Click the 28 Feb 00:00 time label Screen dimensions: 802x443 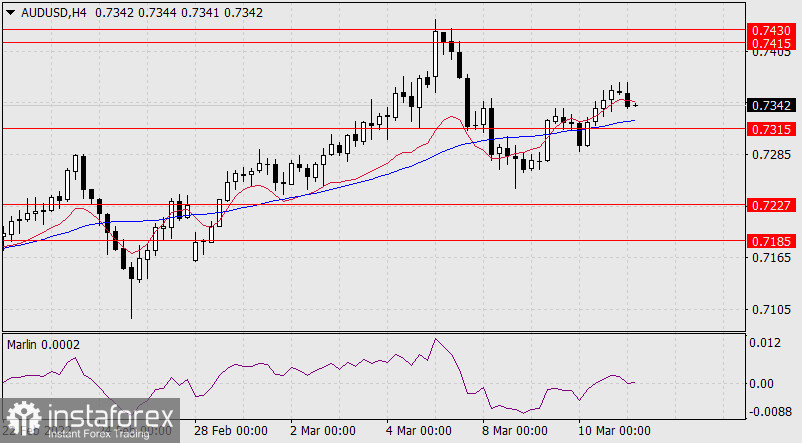[x=230, y=430]
